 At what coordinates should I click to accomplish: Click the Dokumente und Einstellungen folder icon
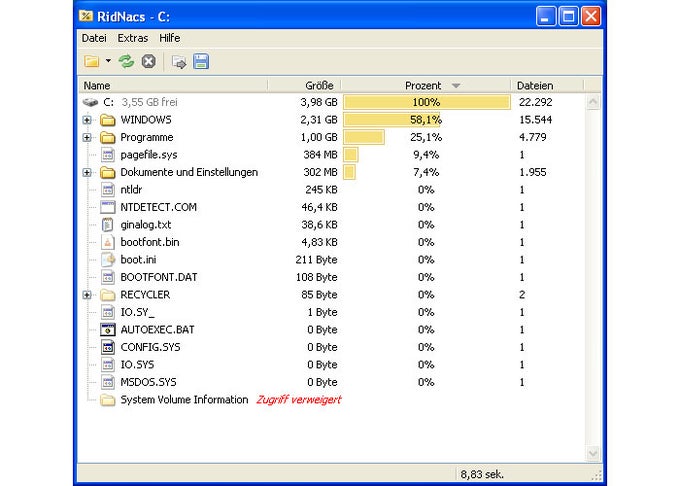[108, 173]
